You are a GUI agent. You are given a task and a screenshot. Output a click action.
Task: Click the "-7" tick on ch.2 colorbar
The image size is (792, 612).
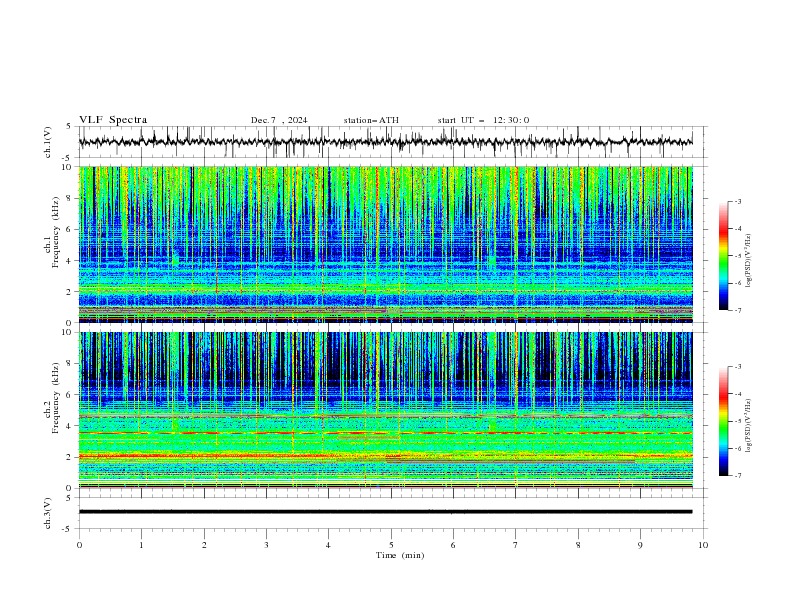coord(737,476)
